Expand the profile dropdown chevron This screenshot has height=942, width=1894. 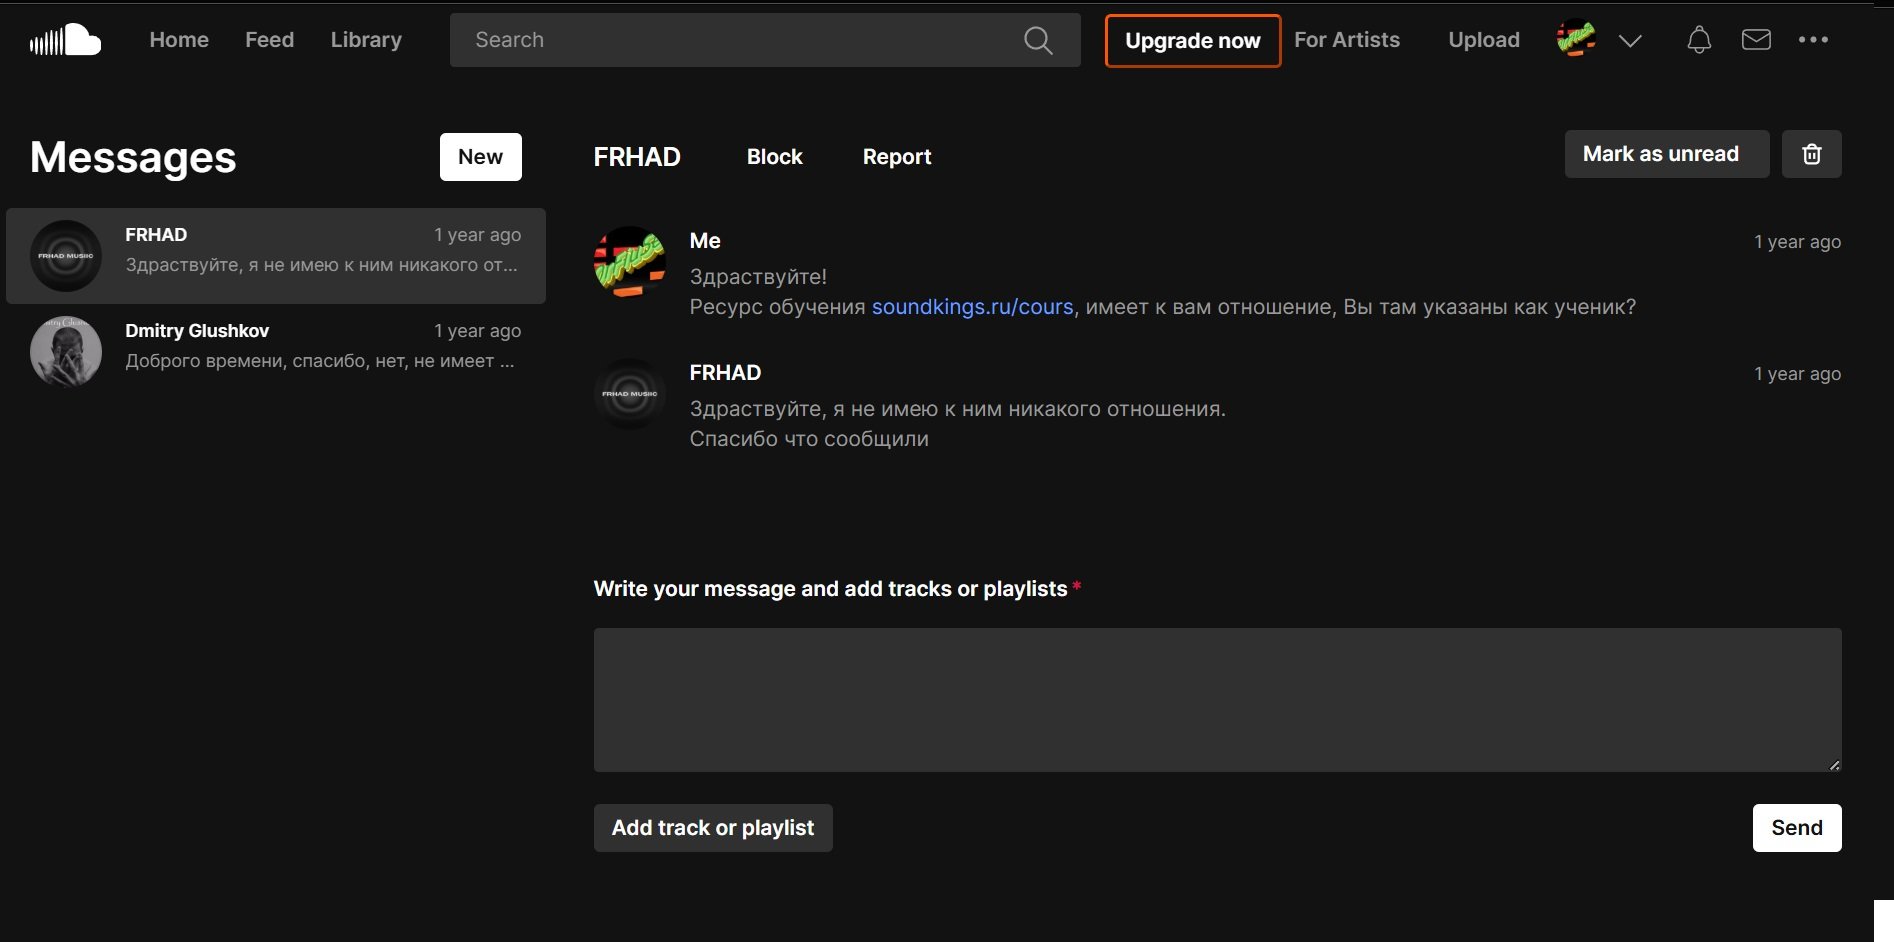tap(1630, 41)
